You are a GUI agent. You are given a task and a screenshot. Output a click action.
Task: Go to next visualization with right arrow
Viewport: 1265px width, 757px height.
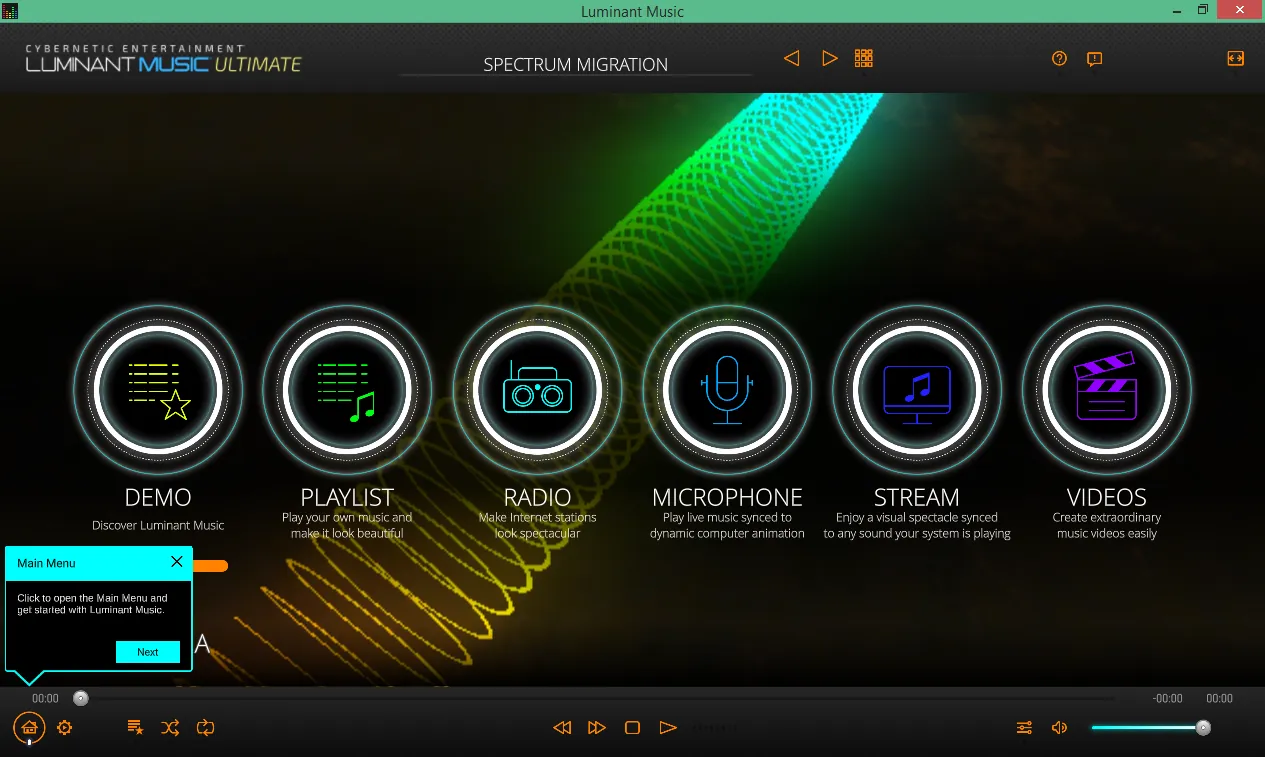click(829, 58)
